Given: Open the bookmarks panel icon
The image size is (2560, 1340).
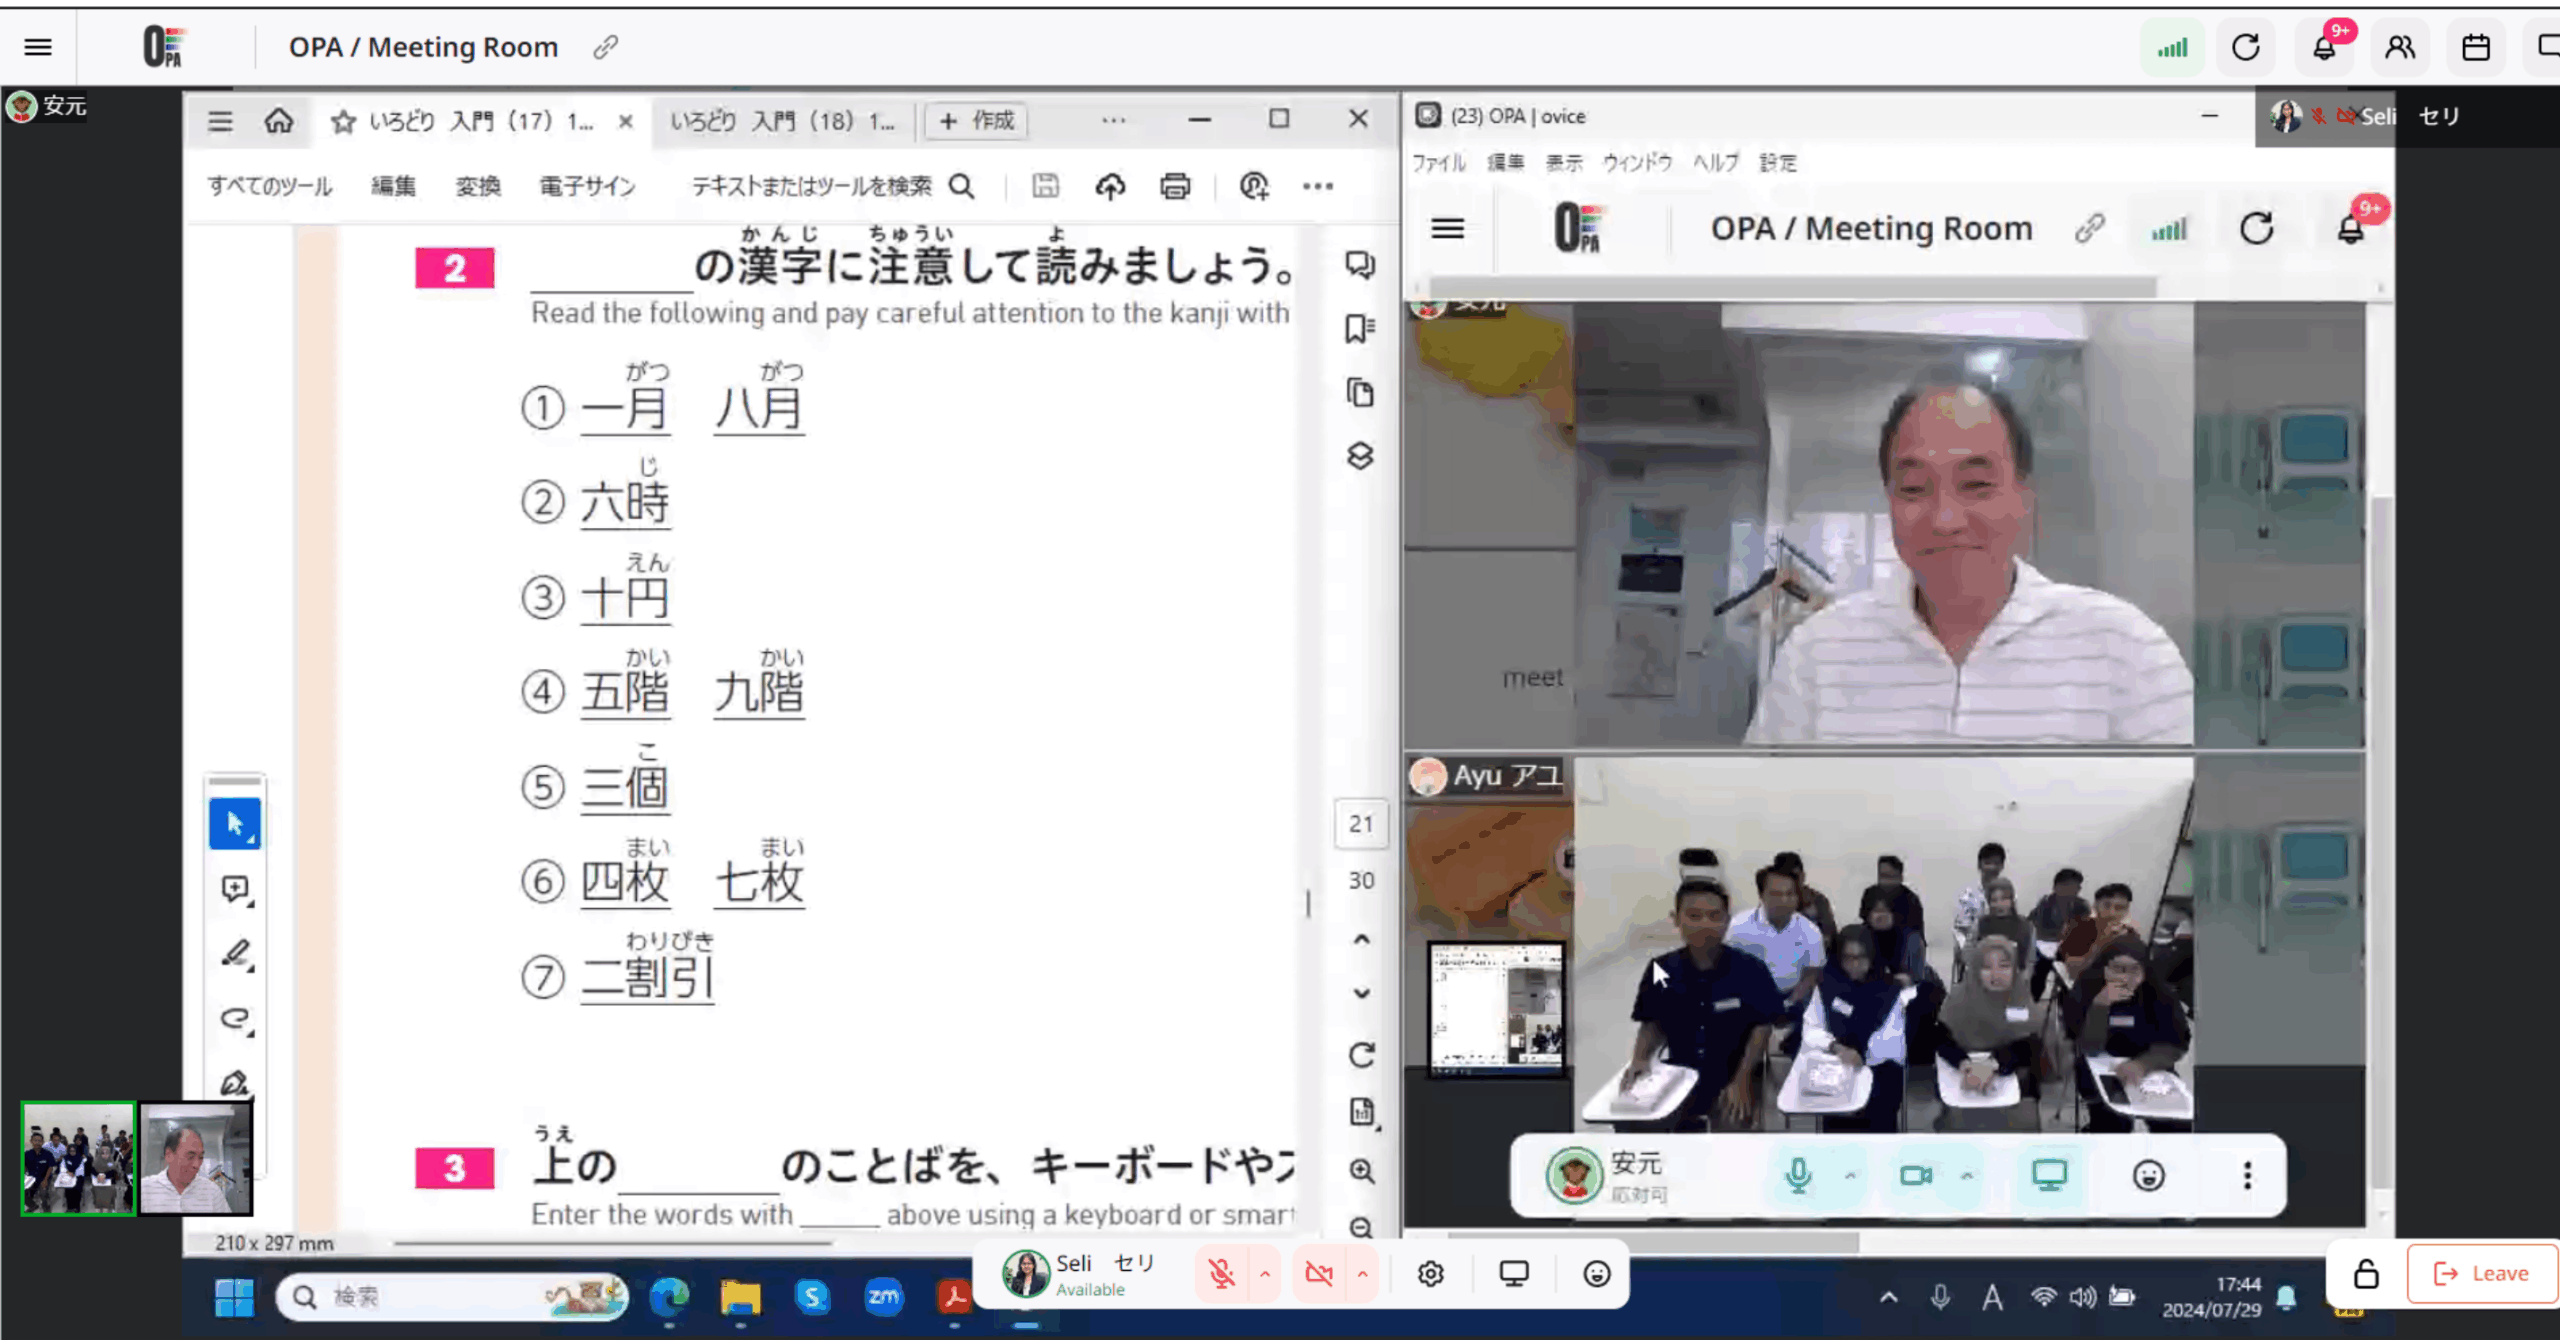Looking at the screenshot, I should [1359, 328].
